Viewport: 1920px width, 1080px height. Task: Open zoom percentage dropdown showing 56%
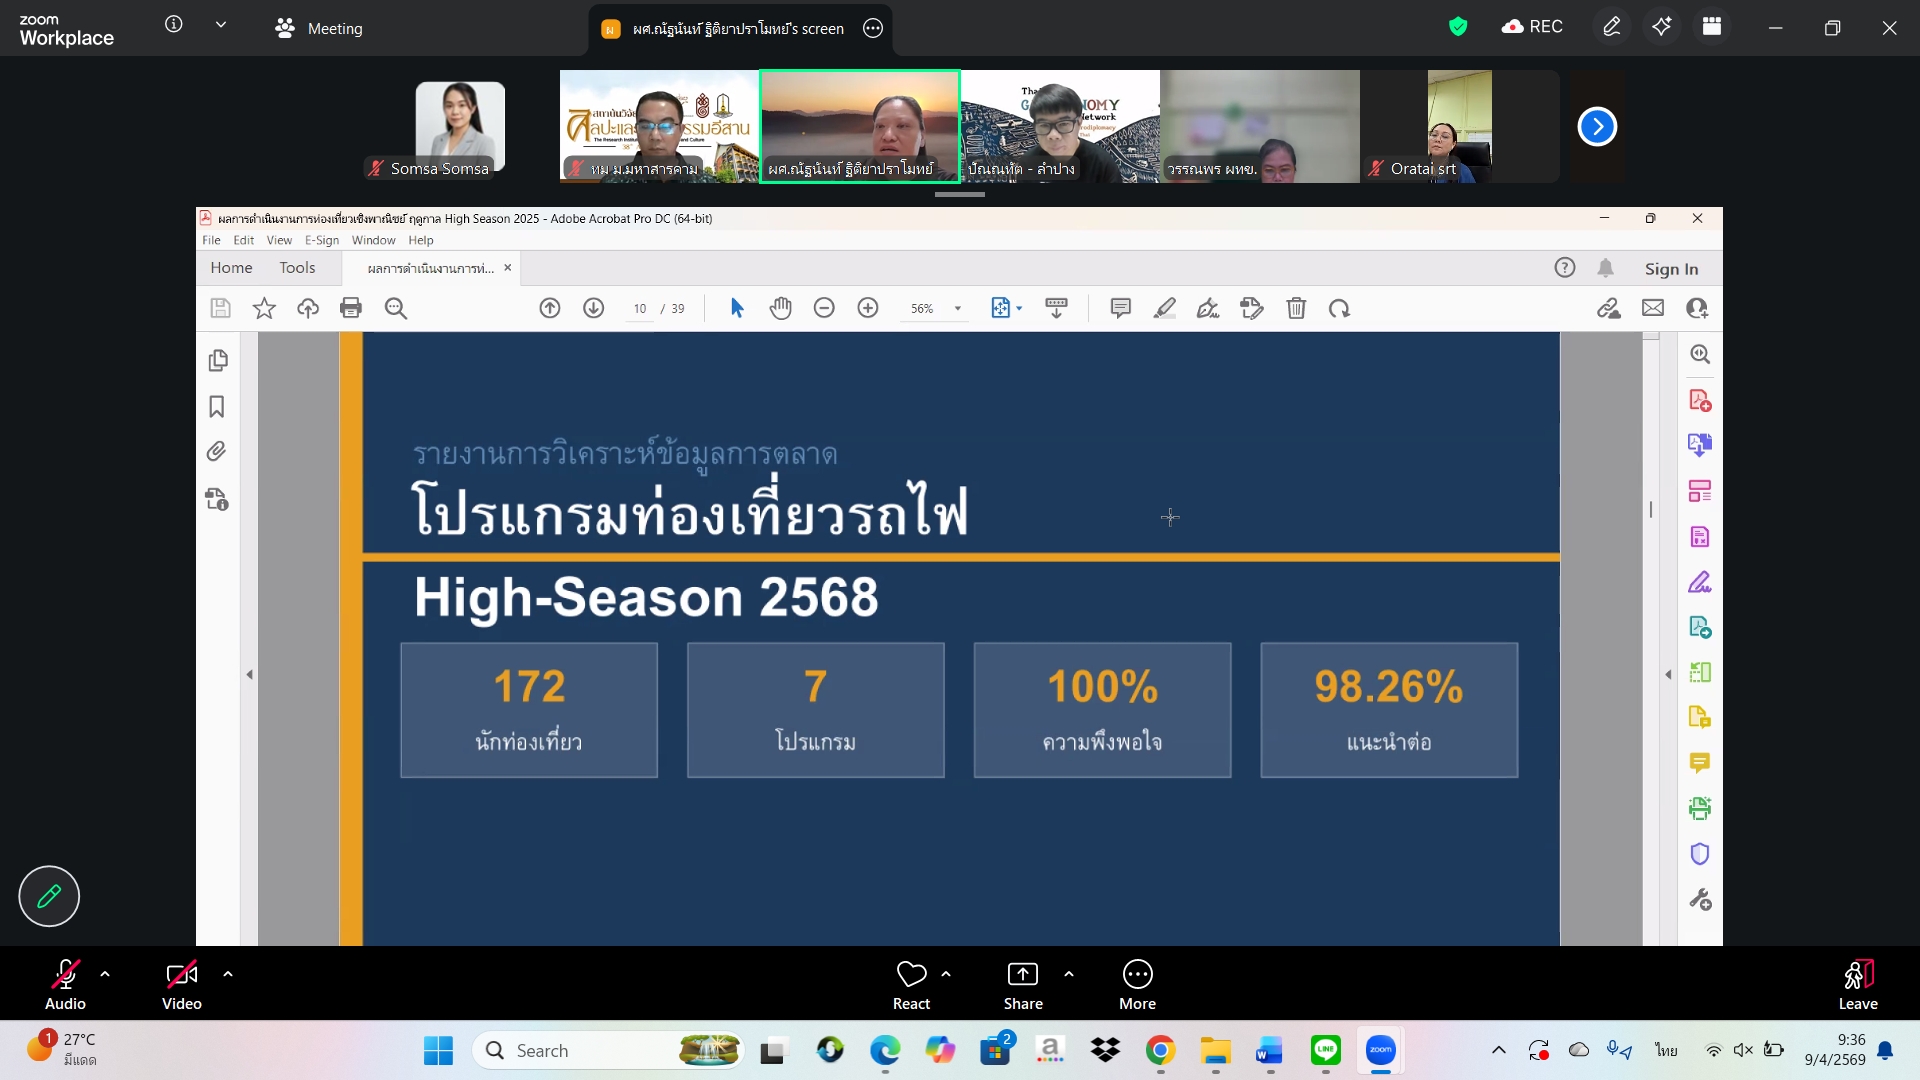[x=957, y=309]
